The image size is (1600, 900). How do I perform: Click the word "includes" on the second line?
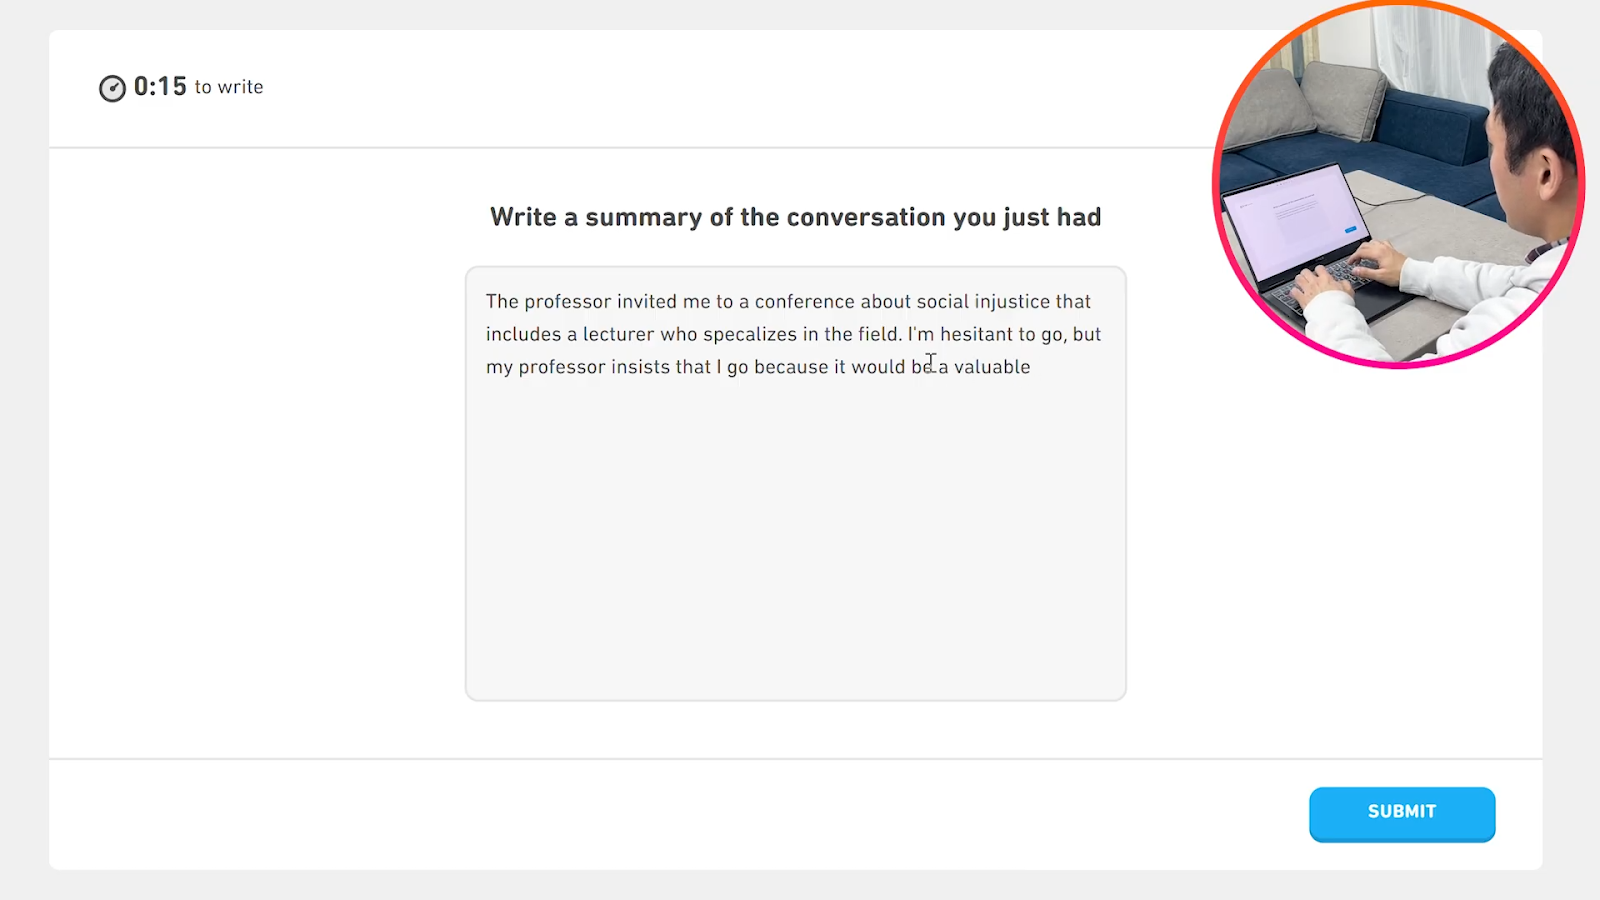[x=523, y=335]
